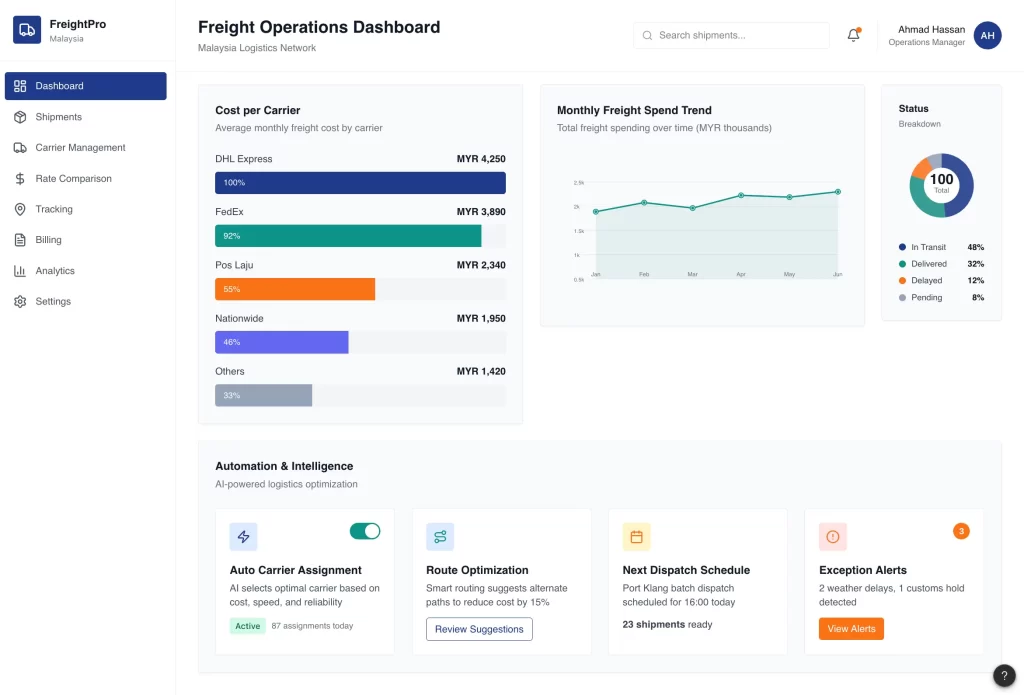Viewport: 1024px width, 695px height.
Task: Select the DHL Express progress bar
Action: [x=358, y=183]
